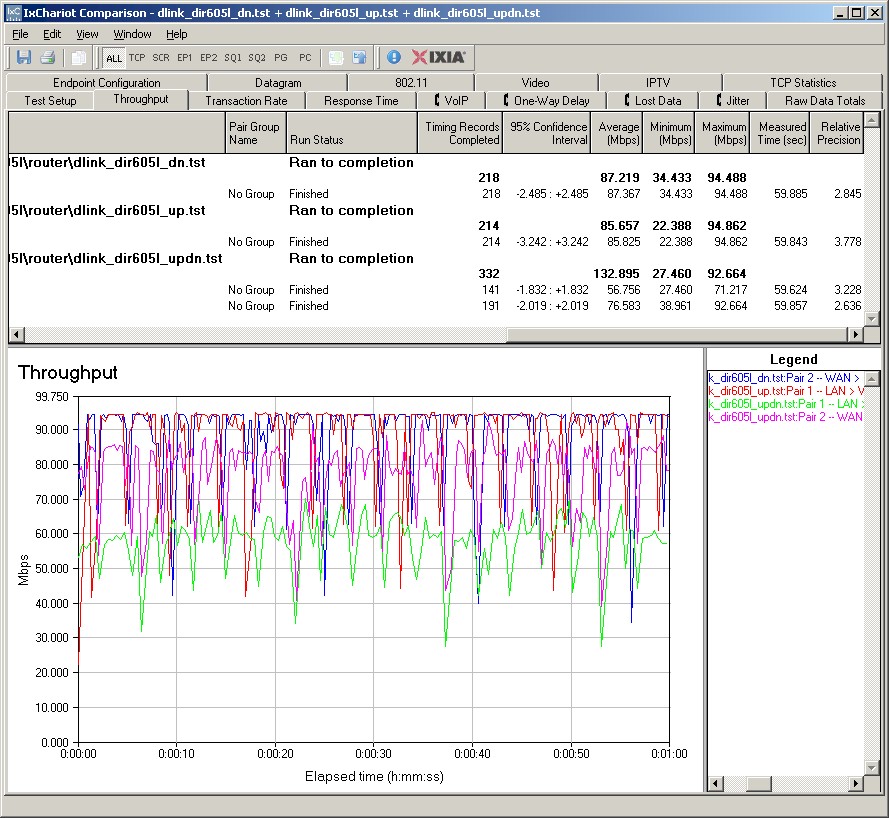Viewport: 889px width, 818px height.
Task: Click average value 132.895 cell
Action: [616, 274]
